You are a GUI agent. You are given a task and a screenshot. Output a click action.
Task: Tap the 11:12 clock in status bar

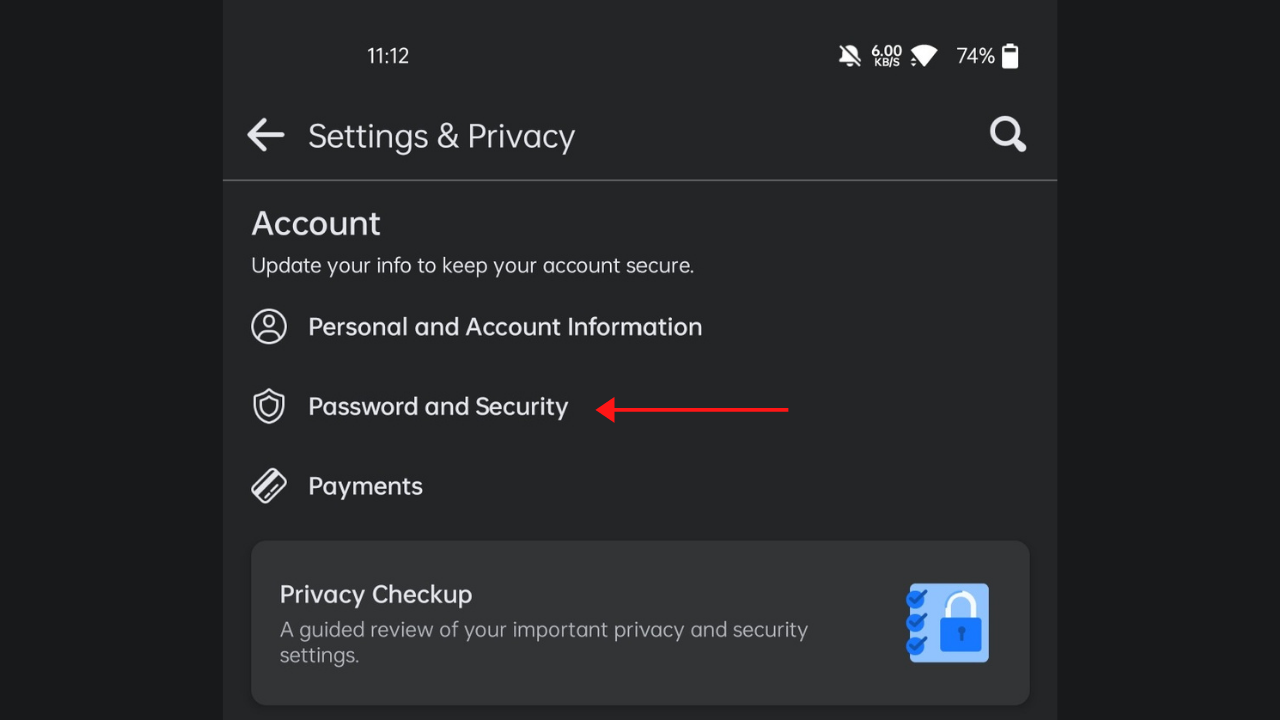tap(388, 56)
